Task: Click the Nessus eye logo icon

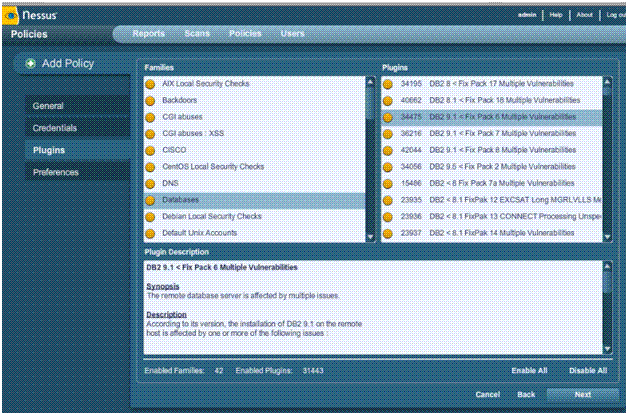Action: click(10, 16)
